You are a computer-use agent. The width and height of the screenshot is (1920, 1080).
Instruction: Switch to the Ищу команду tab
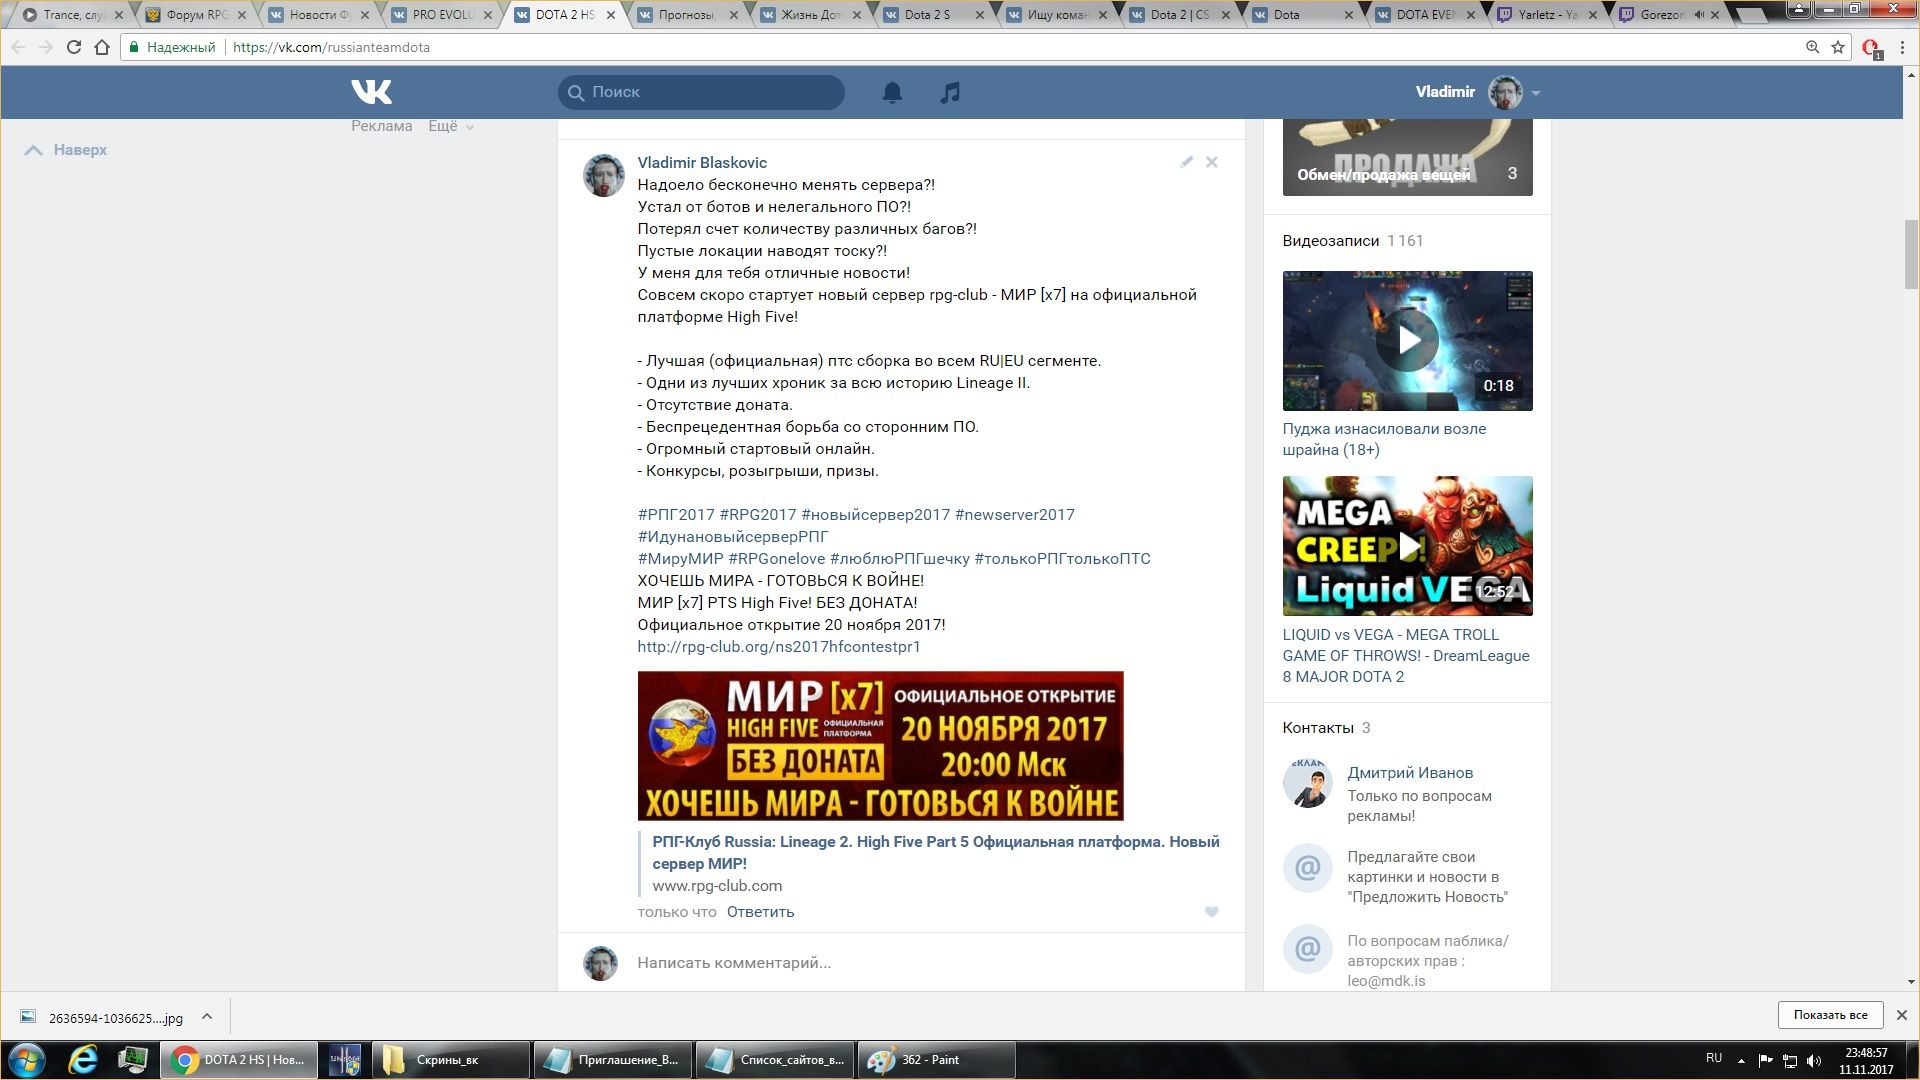(x=1058, y=15)
